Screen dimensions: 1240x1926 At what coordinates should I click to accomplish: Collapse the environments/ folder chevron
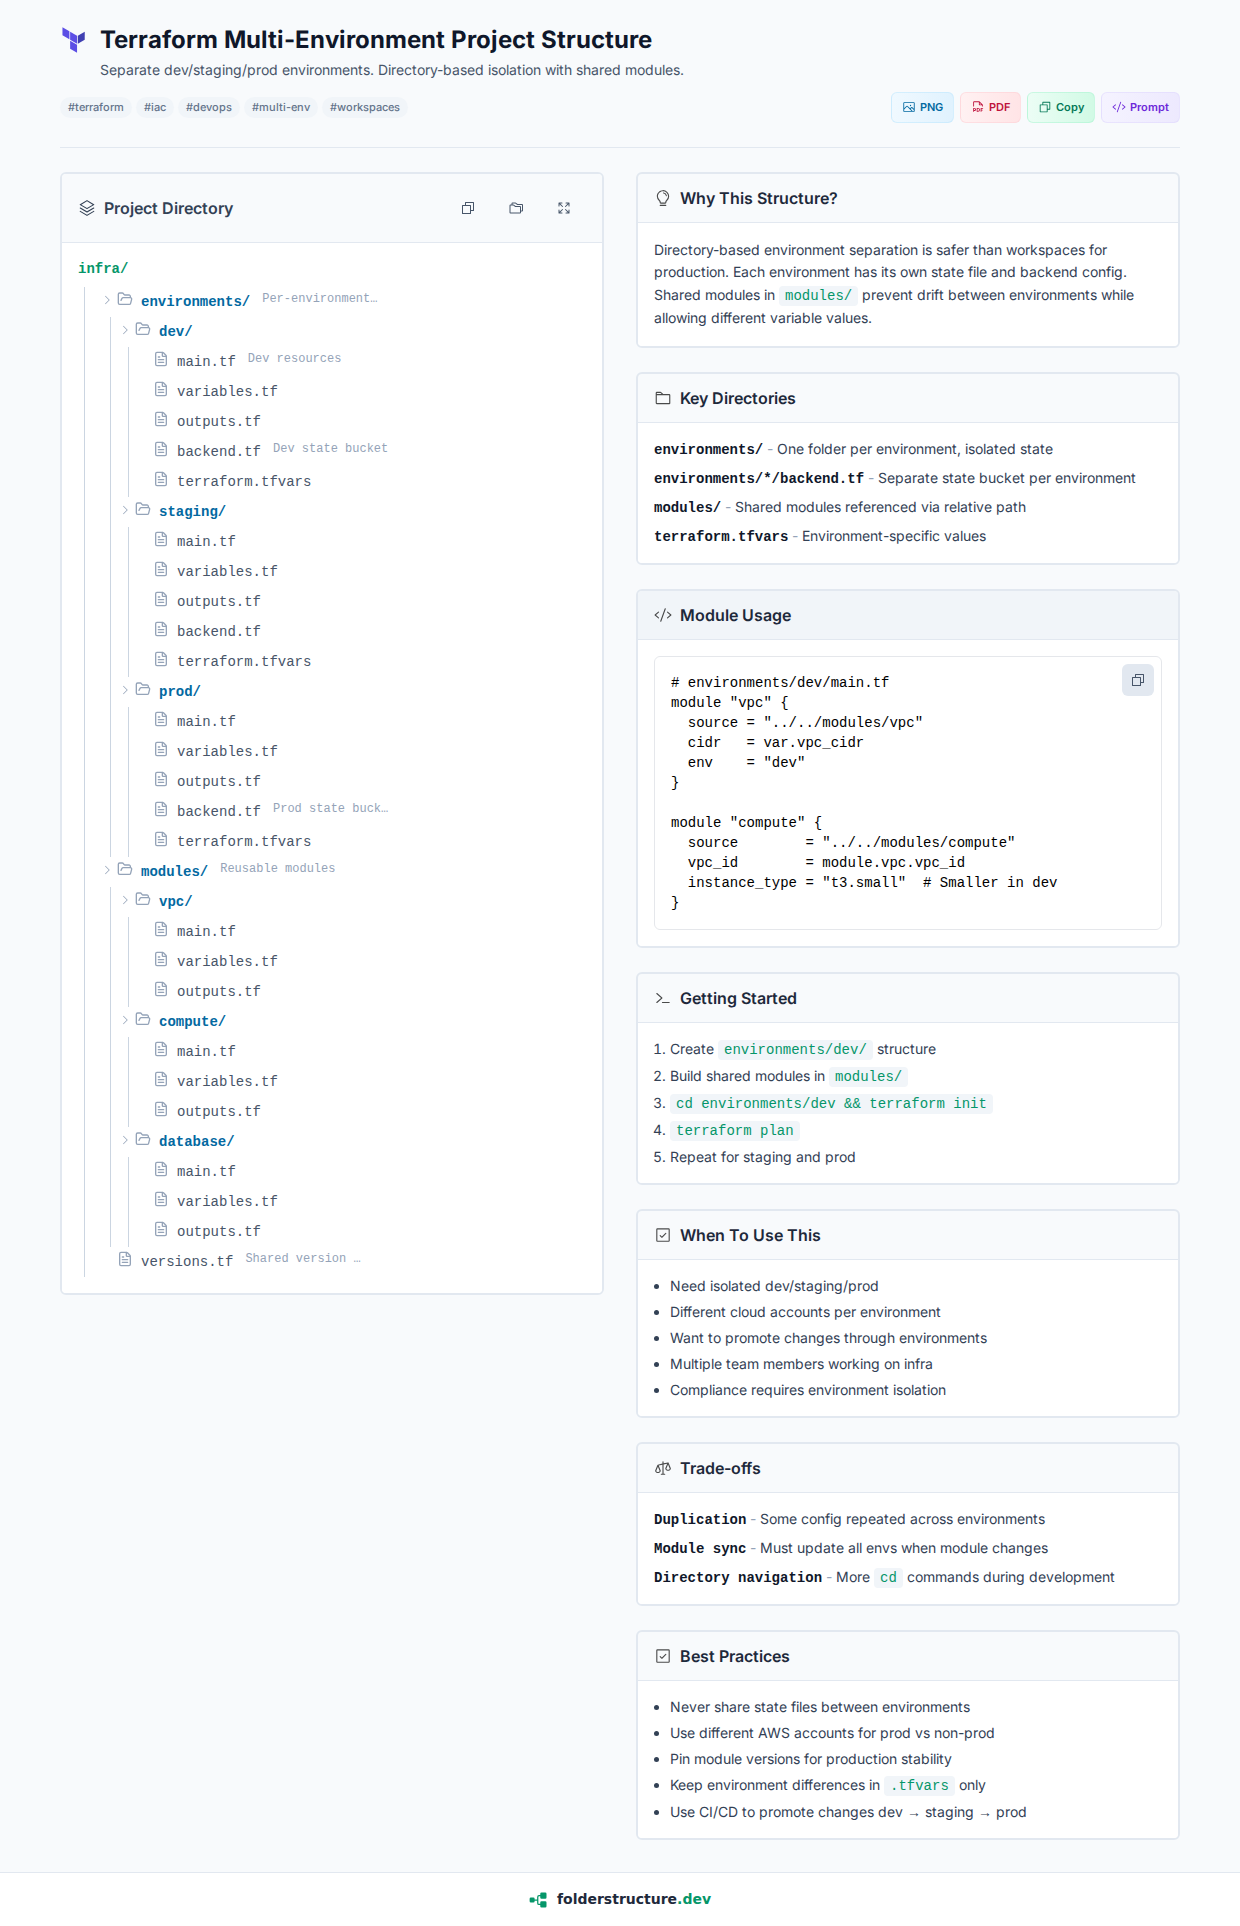click(x=107, y=300)
